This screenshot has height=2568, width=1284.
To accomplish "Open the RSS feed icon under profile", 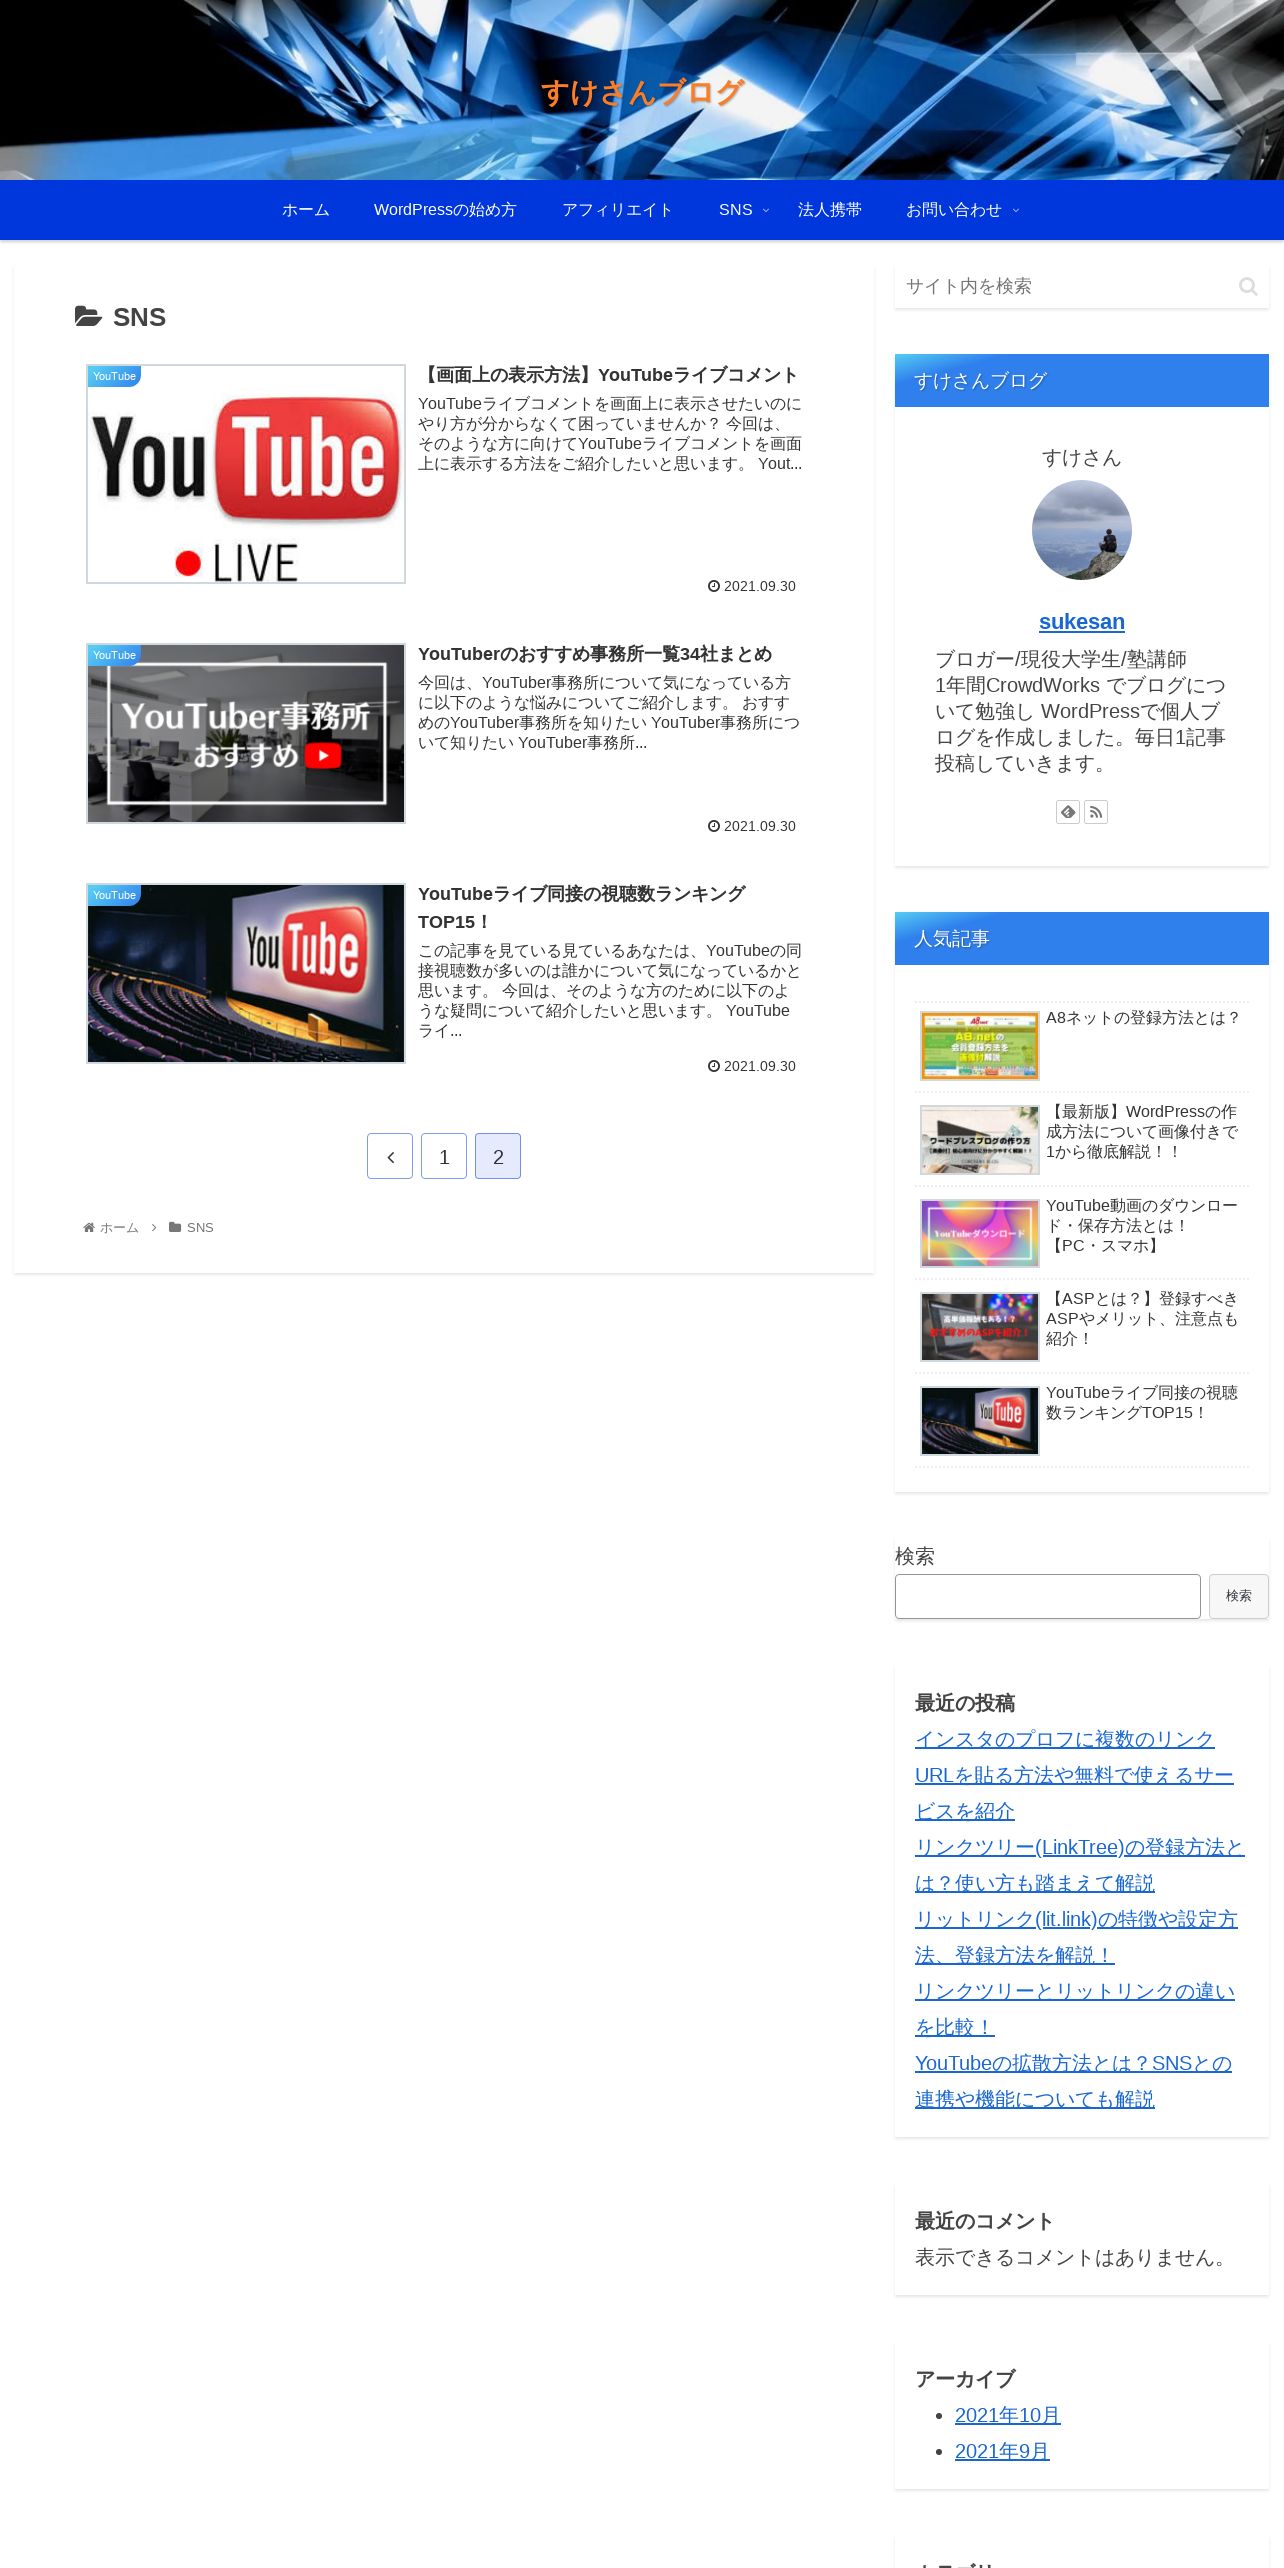I will (1096, 812).
